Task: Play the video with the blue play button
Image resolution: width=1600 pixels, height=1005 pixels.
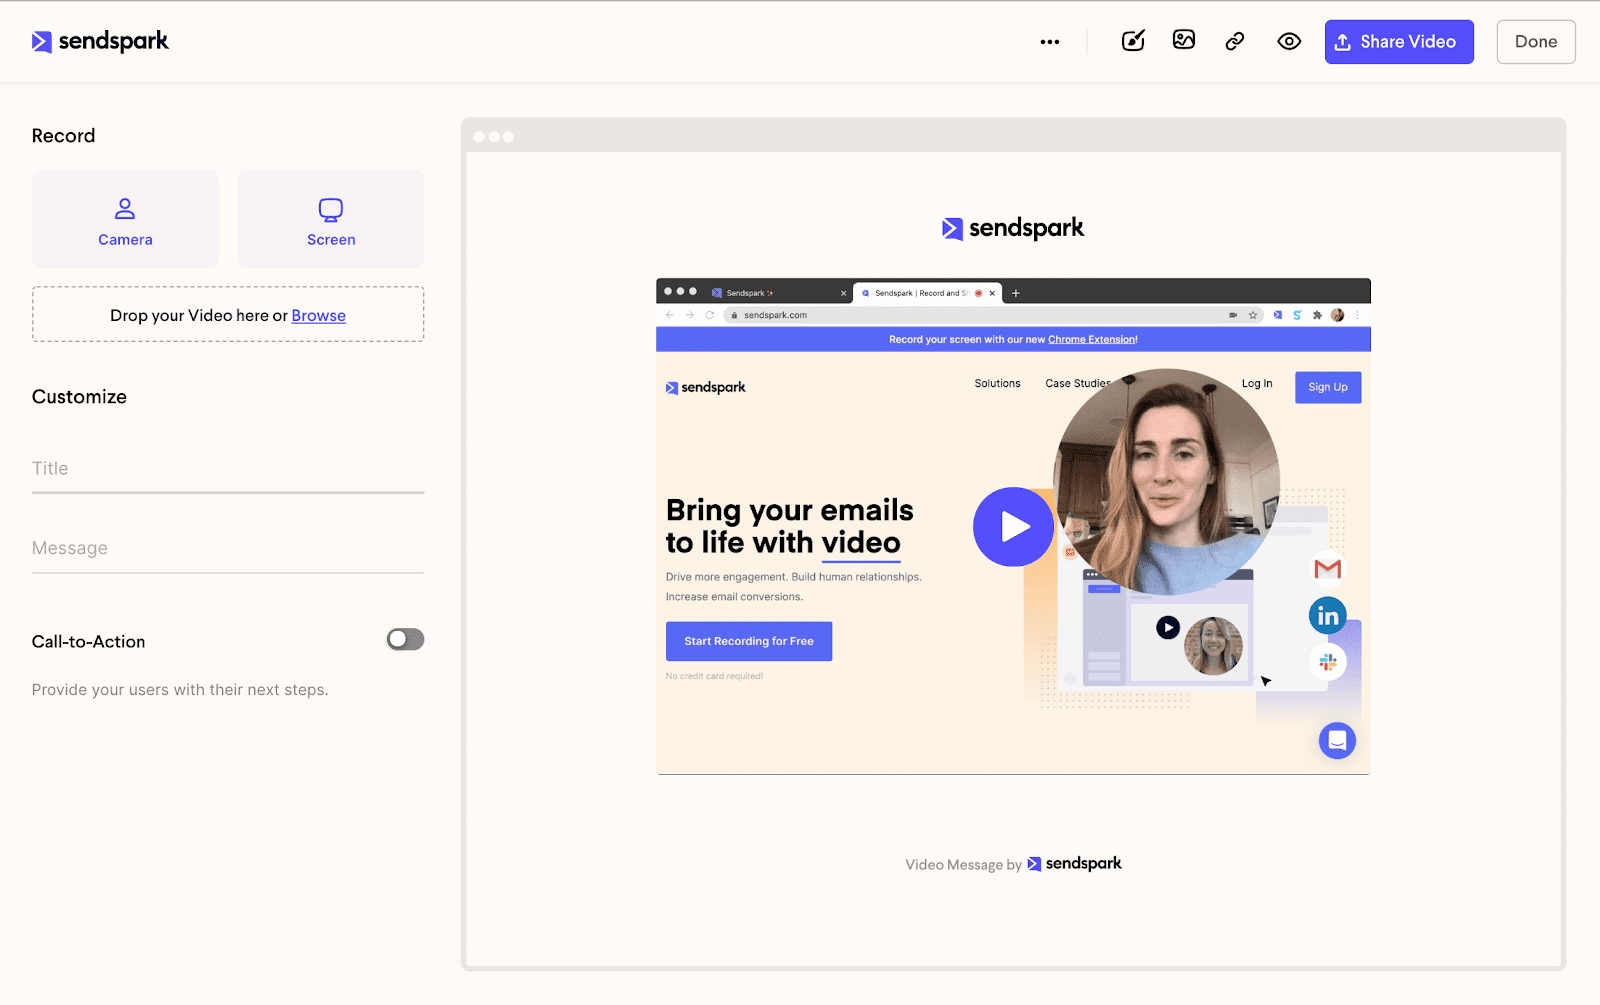Action: click(x=1013, y=527)
